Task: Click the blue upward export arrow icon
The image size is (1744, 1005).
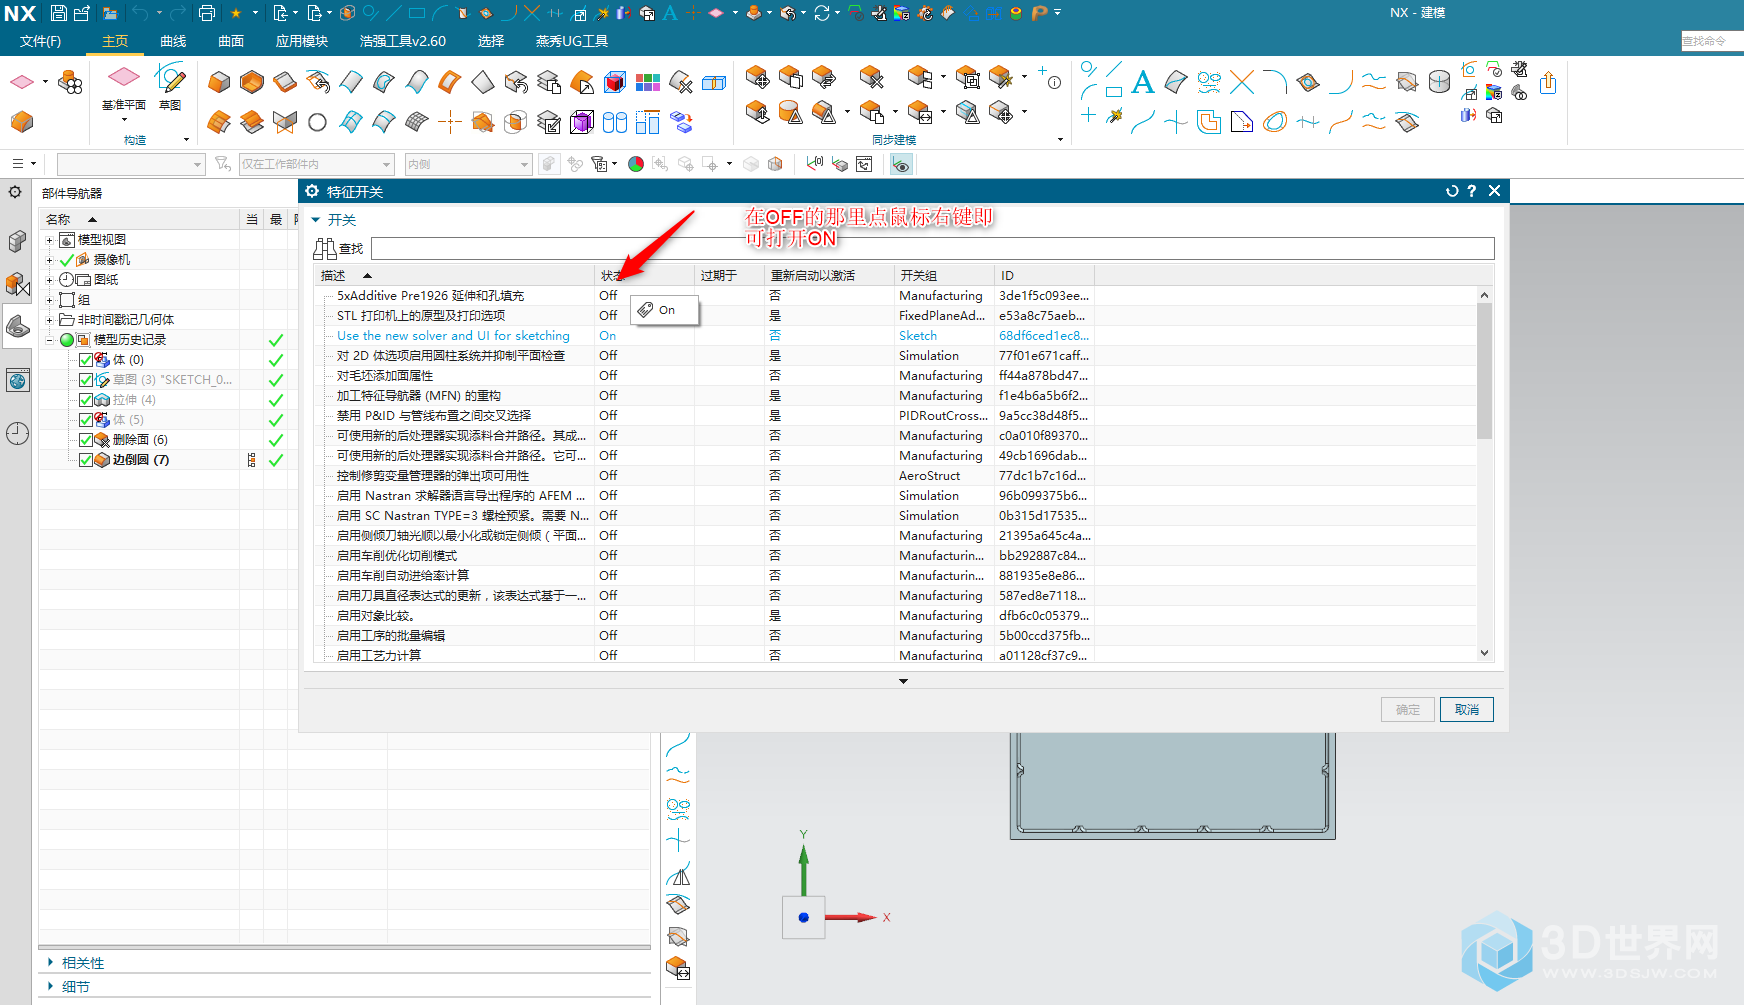Action: [x=1548, y=83]
